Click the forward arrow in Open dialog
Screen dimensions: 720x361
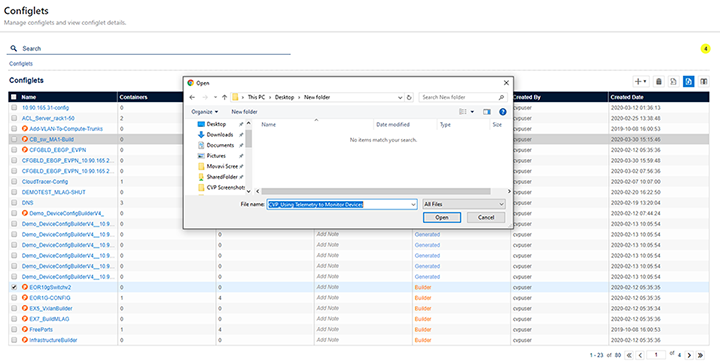click(205, 97)
